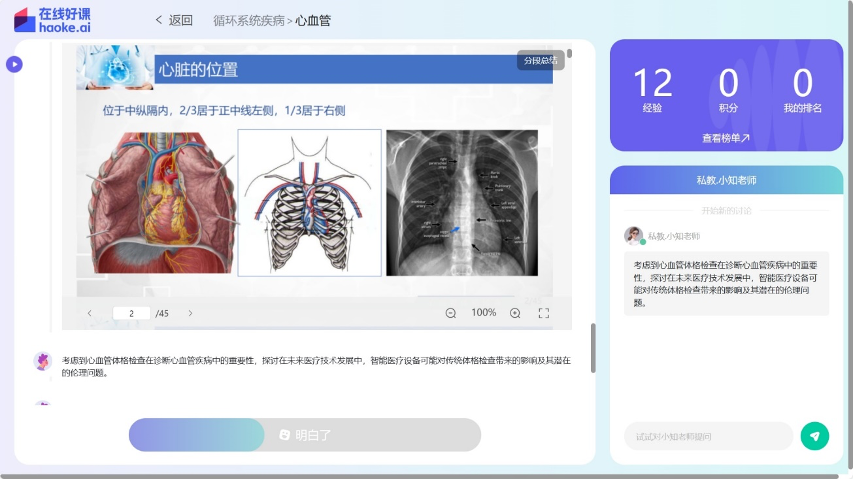Go to the next slide page
This screenshot has height=480, width=854.
[190, 313]
